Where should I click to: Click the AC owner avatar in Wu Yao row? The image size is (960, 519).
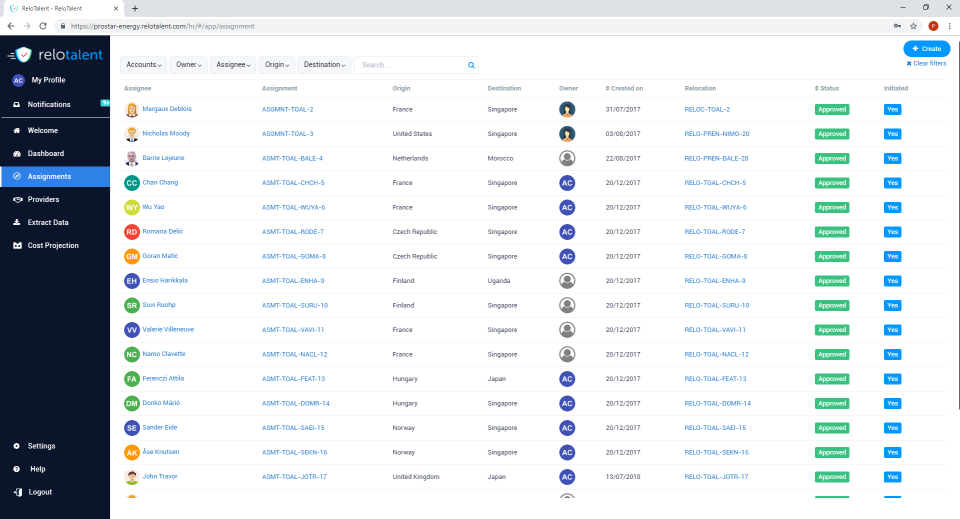click(x=567, y=207)
